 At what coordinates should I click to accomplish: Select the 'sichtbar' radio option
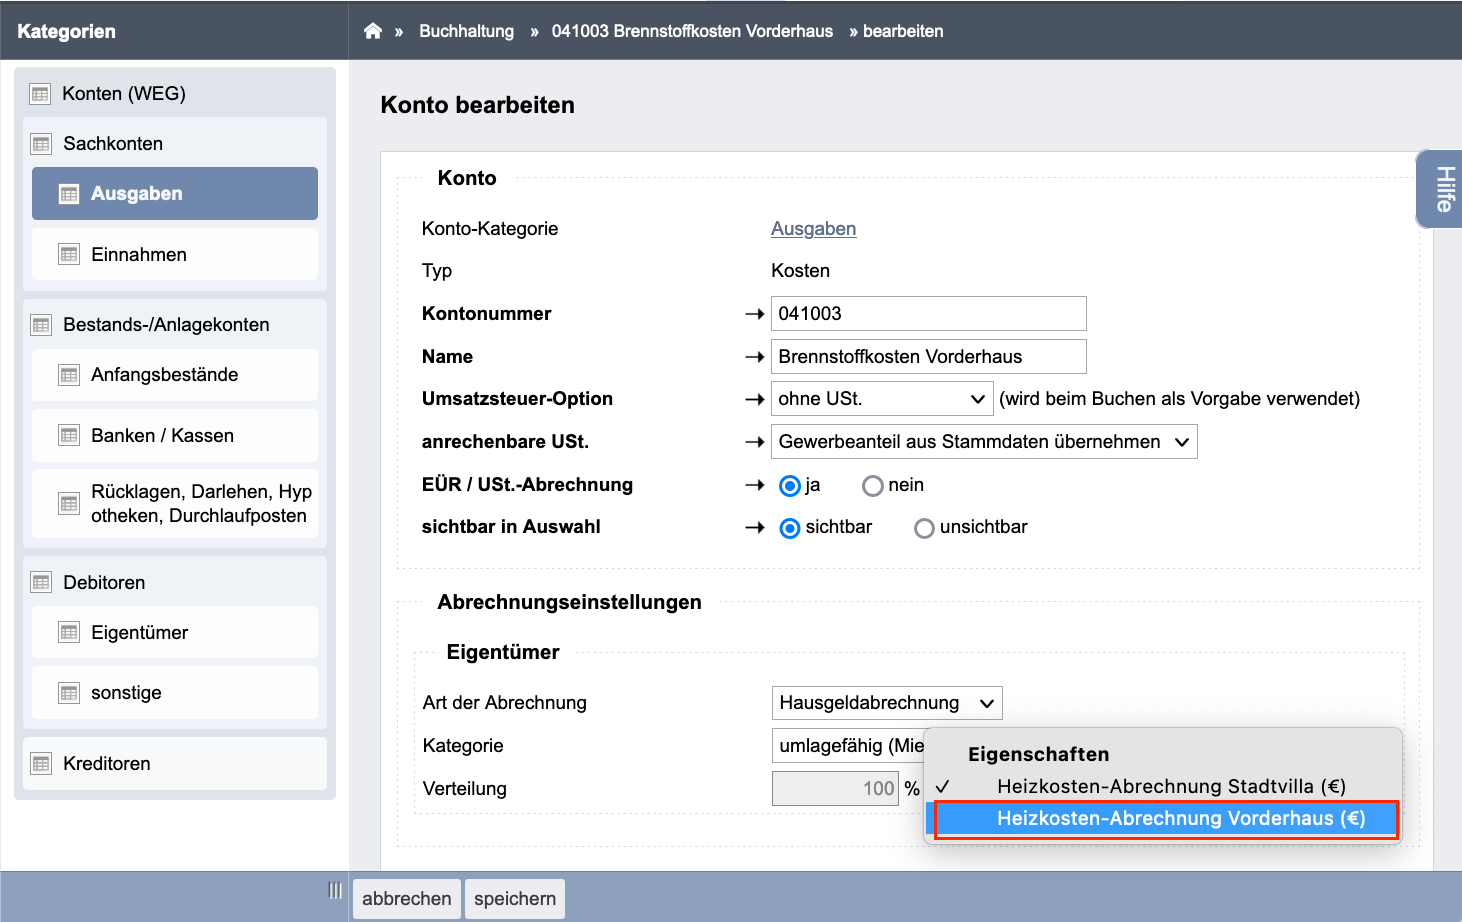tap(790, 528)
